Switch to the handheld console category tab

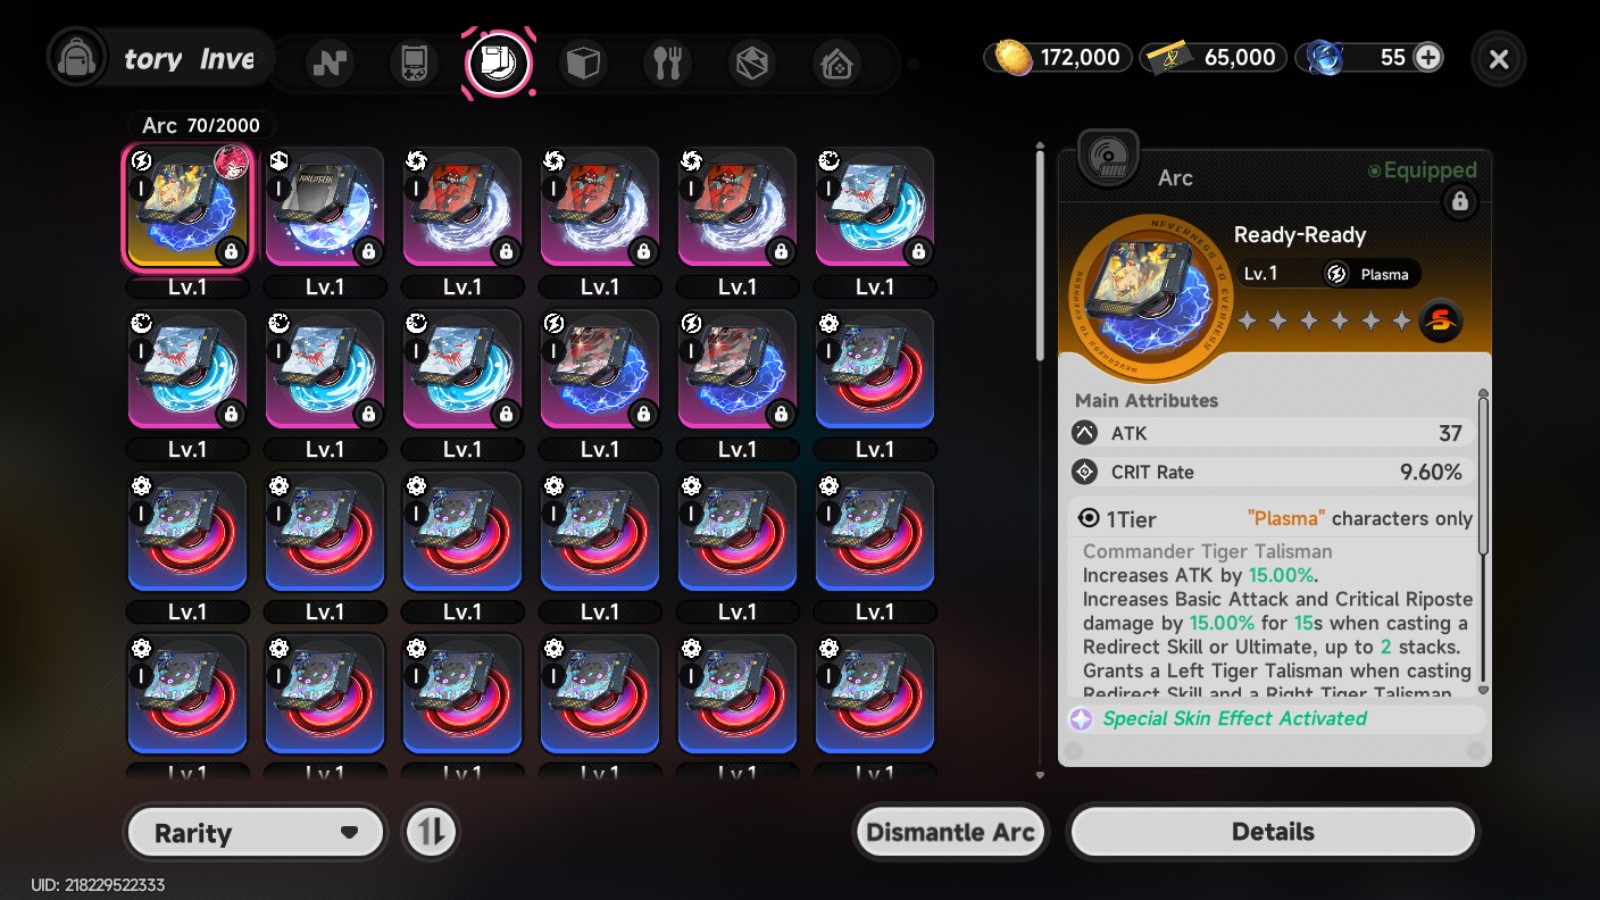click(414, 63)
